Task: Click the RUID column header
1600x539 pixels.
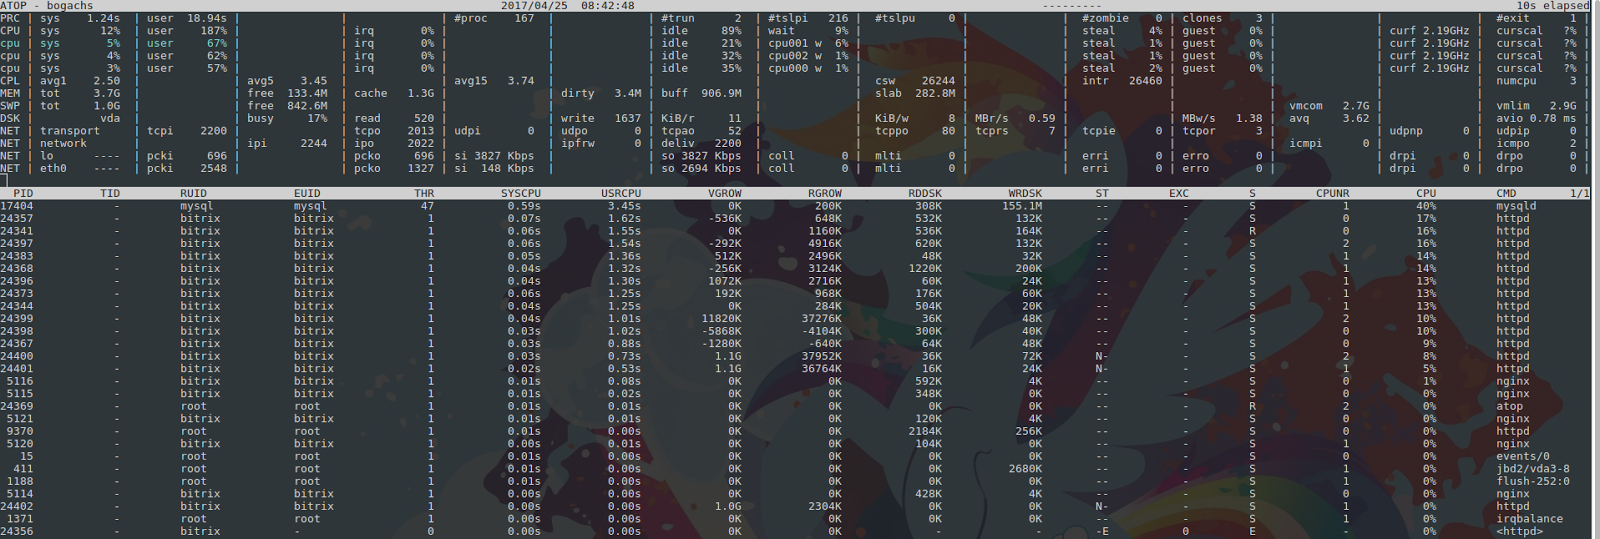Action: pos(194,193)
